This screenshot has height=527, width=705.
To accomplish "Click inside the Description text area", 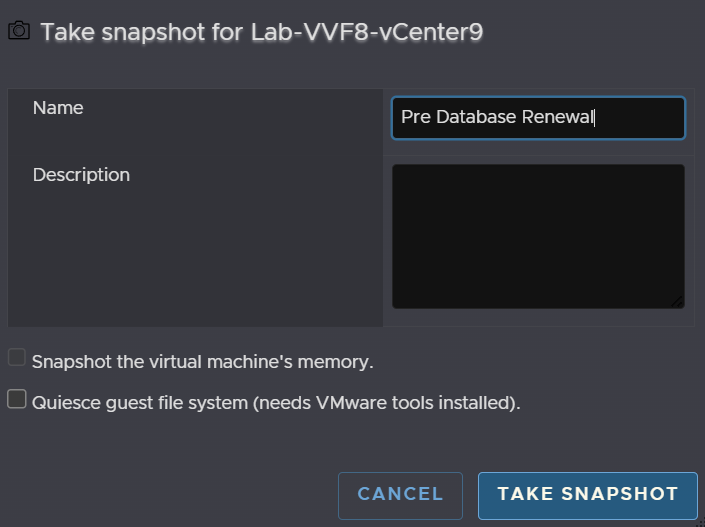I will click(x=538, y=236).
